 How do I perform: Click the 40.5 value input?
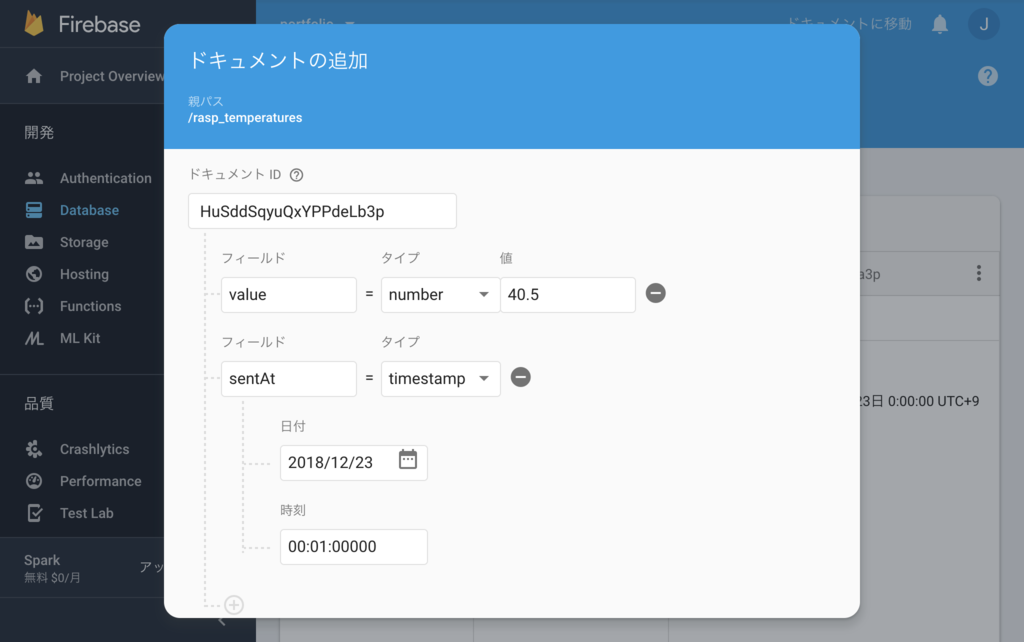click(x=568, y=295)
